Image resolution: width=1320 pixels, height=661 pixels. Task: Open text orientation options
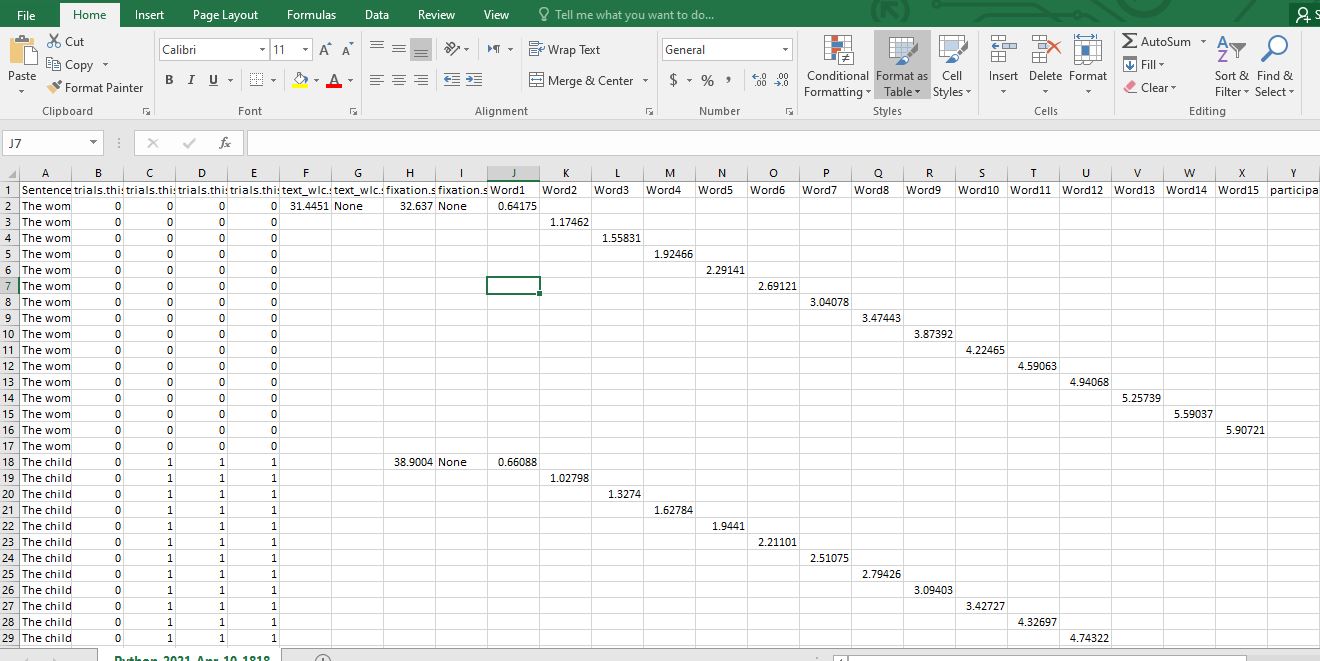(x=456, y=49)
